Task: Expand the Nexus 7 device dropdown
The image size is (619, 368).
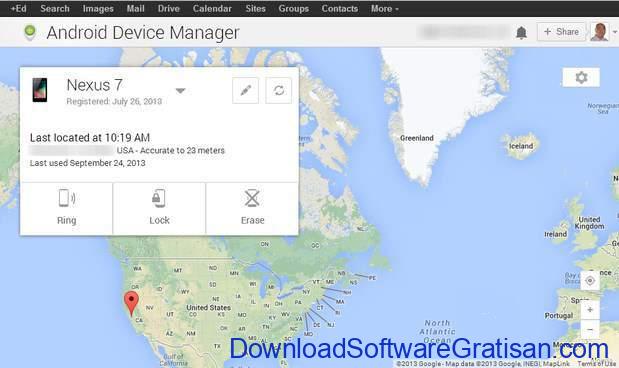Action: tap(180, 91)
